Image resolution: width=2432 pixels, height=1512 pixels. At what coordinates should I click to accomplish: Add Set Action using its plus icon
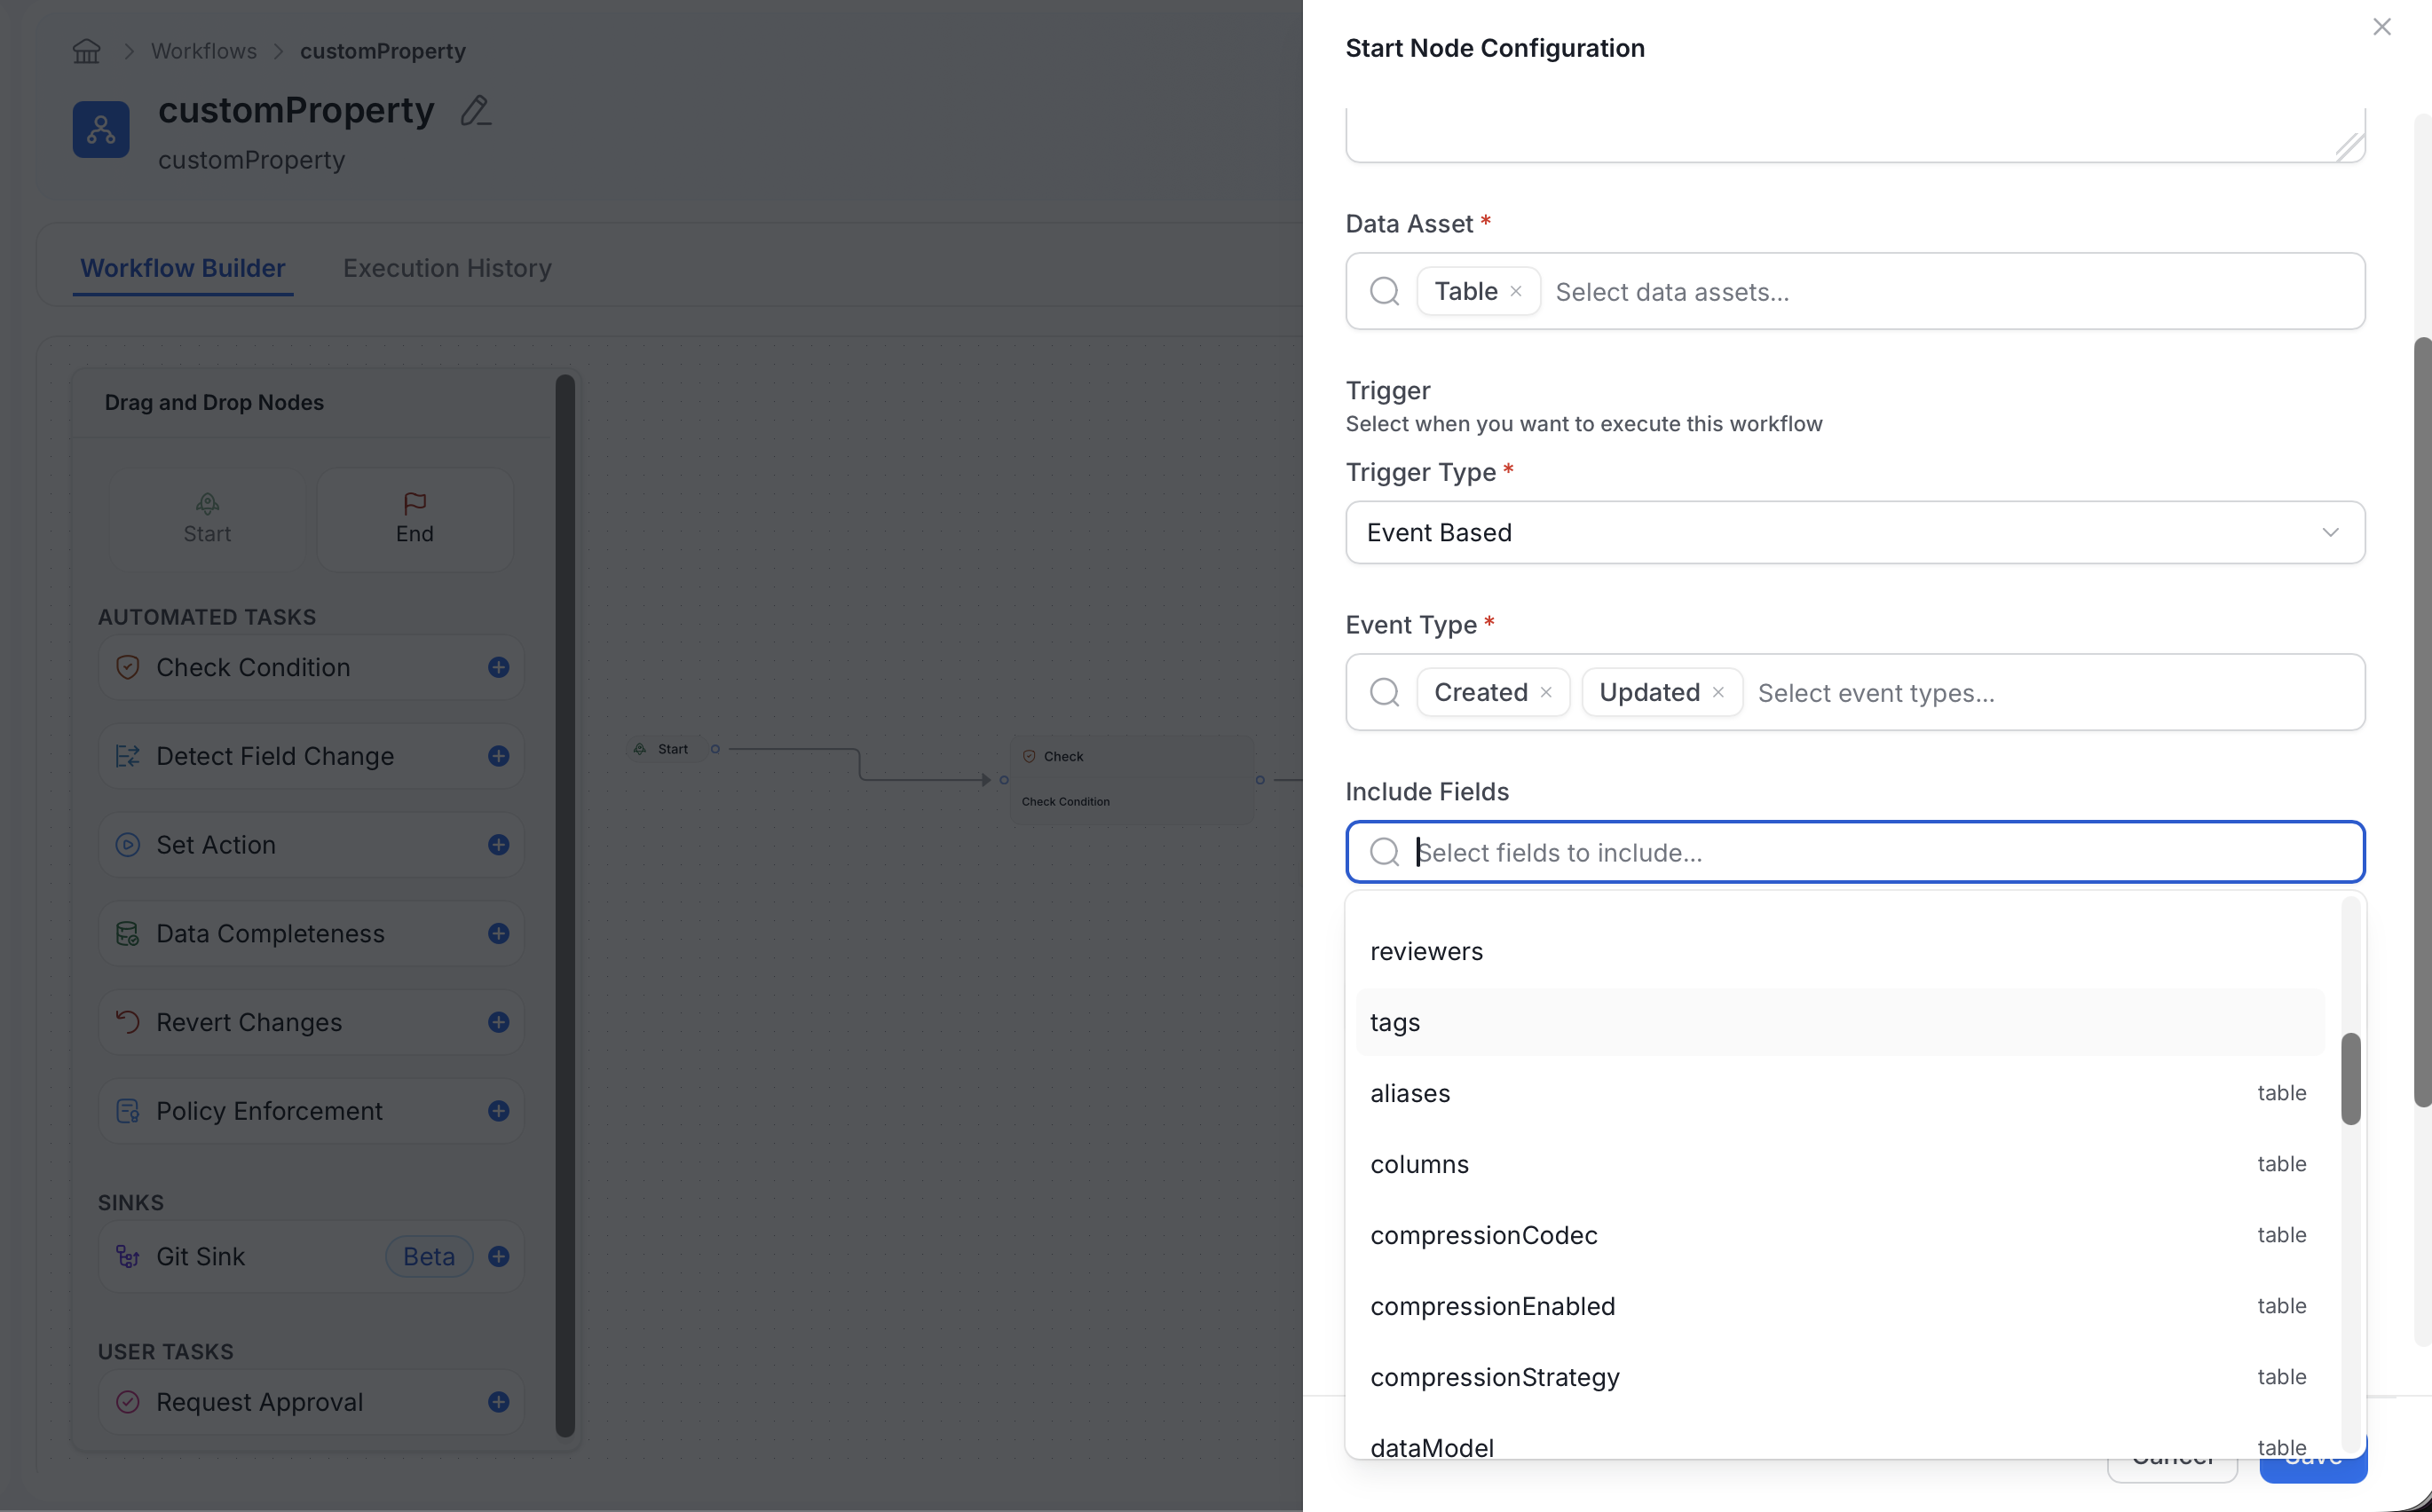pos(499,845)
